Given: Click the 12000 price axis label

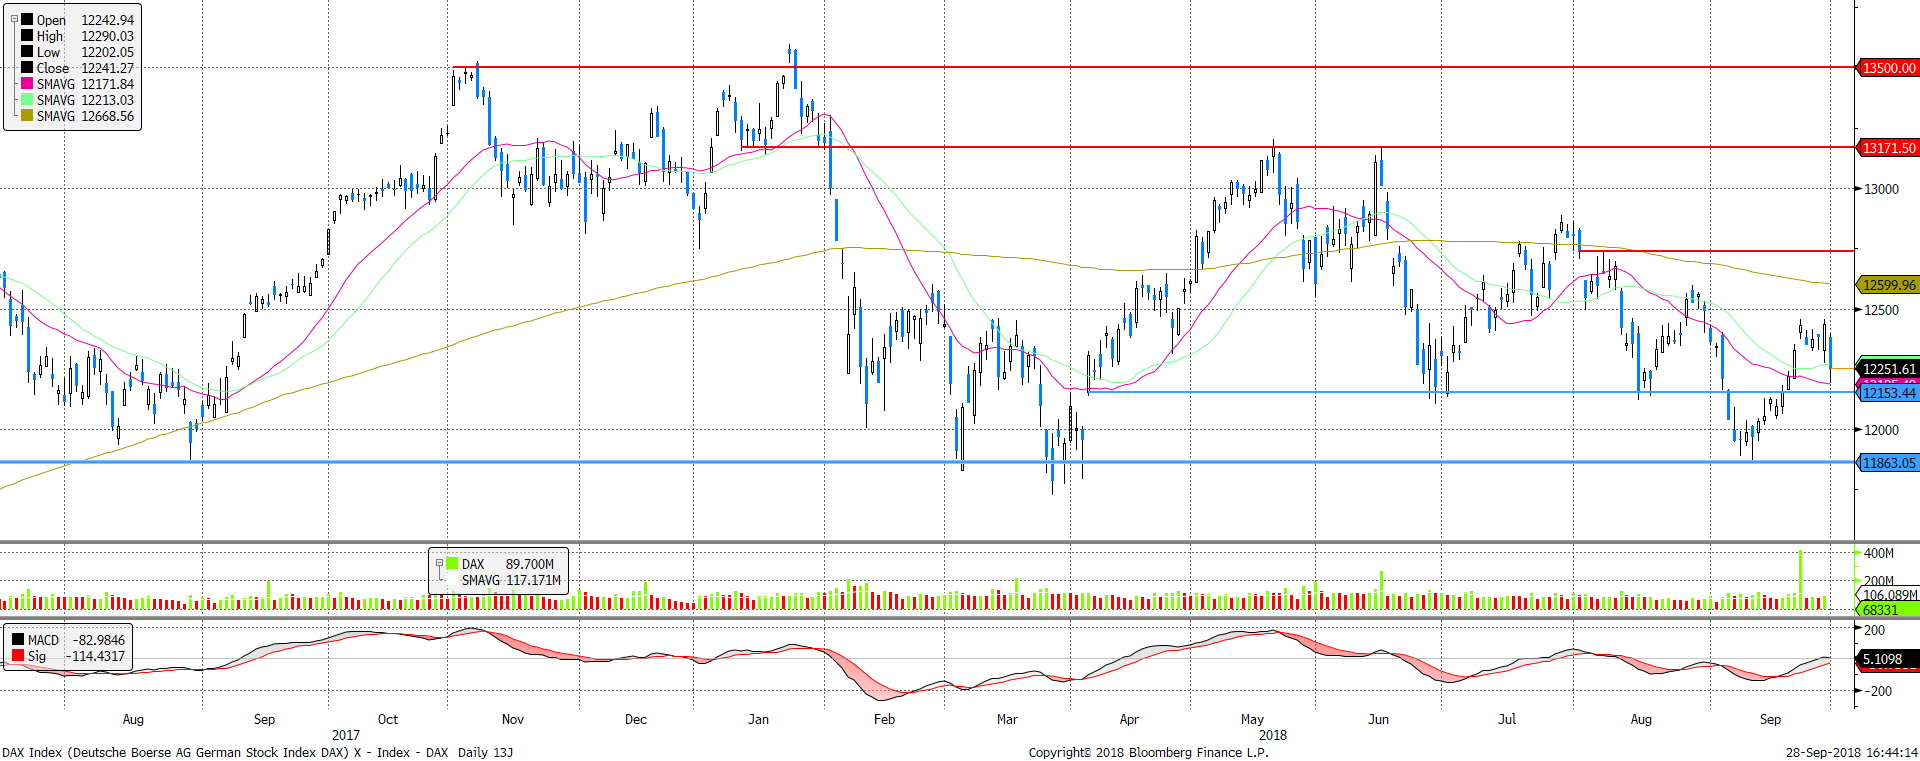Looking at the screenshot, I should point(1881,430).
